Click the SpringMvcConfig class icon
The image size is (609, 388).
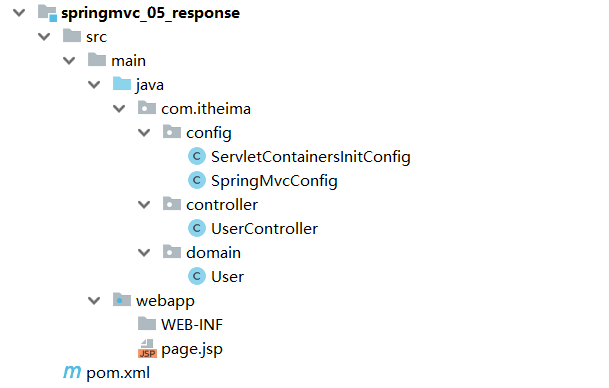pos(197,180)
